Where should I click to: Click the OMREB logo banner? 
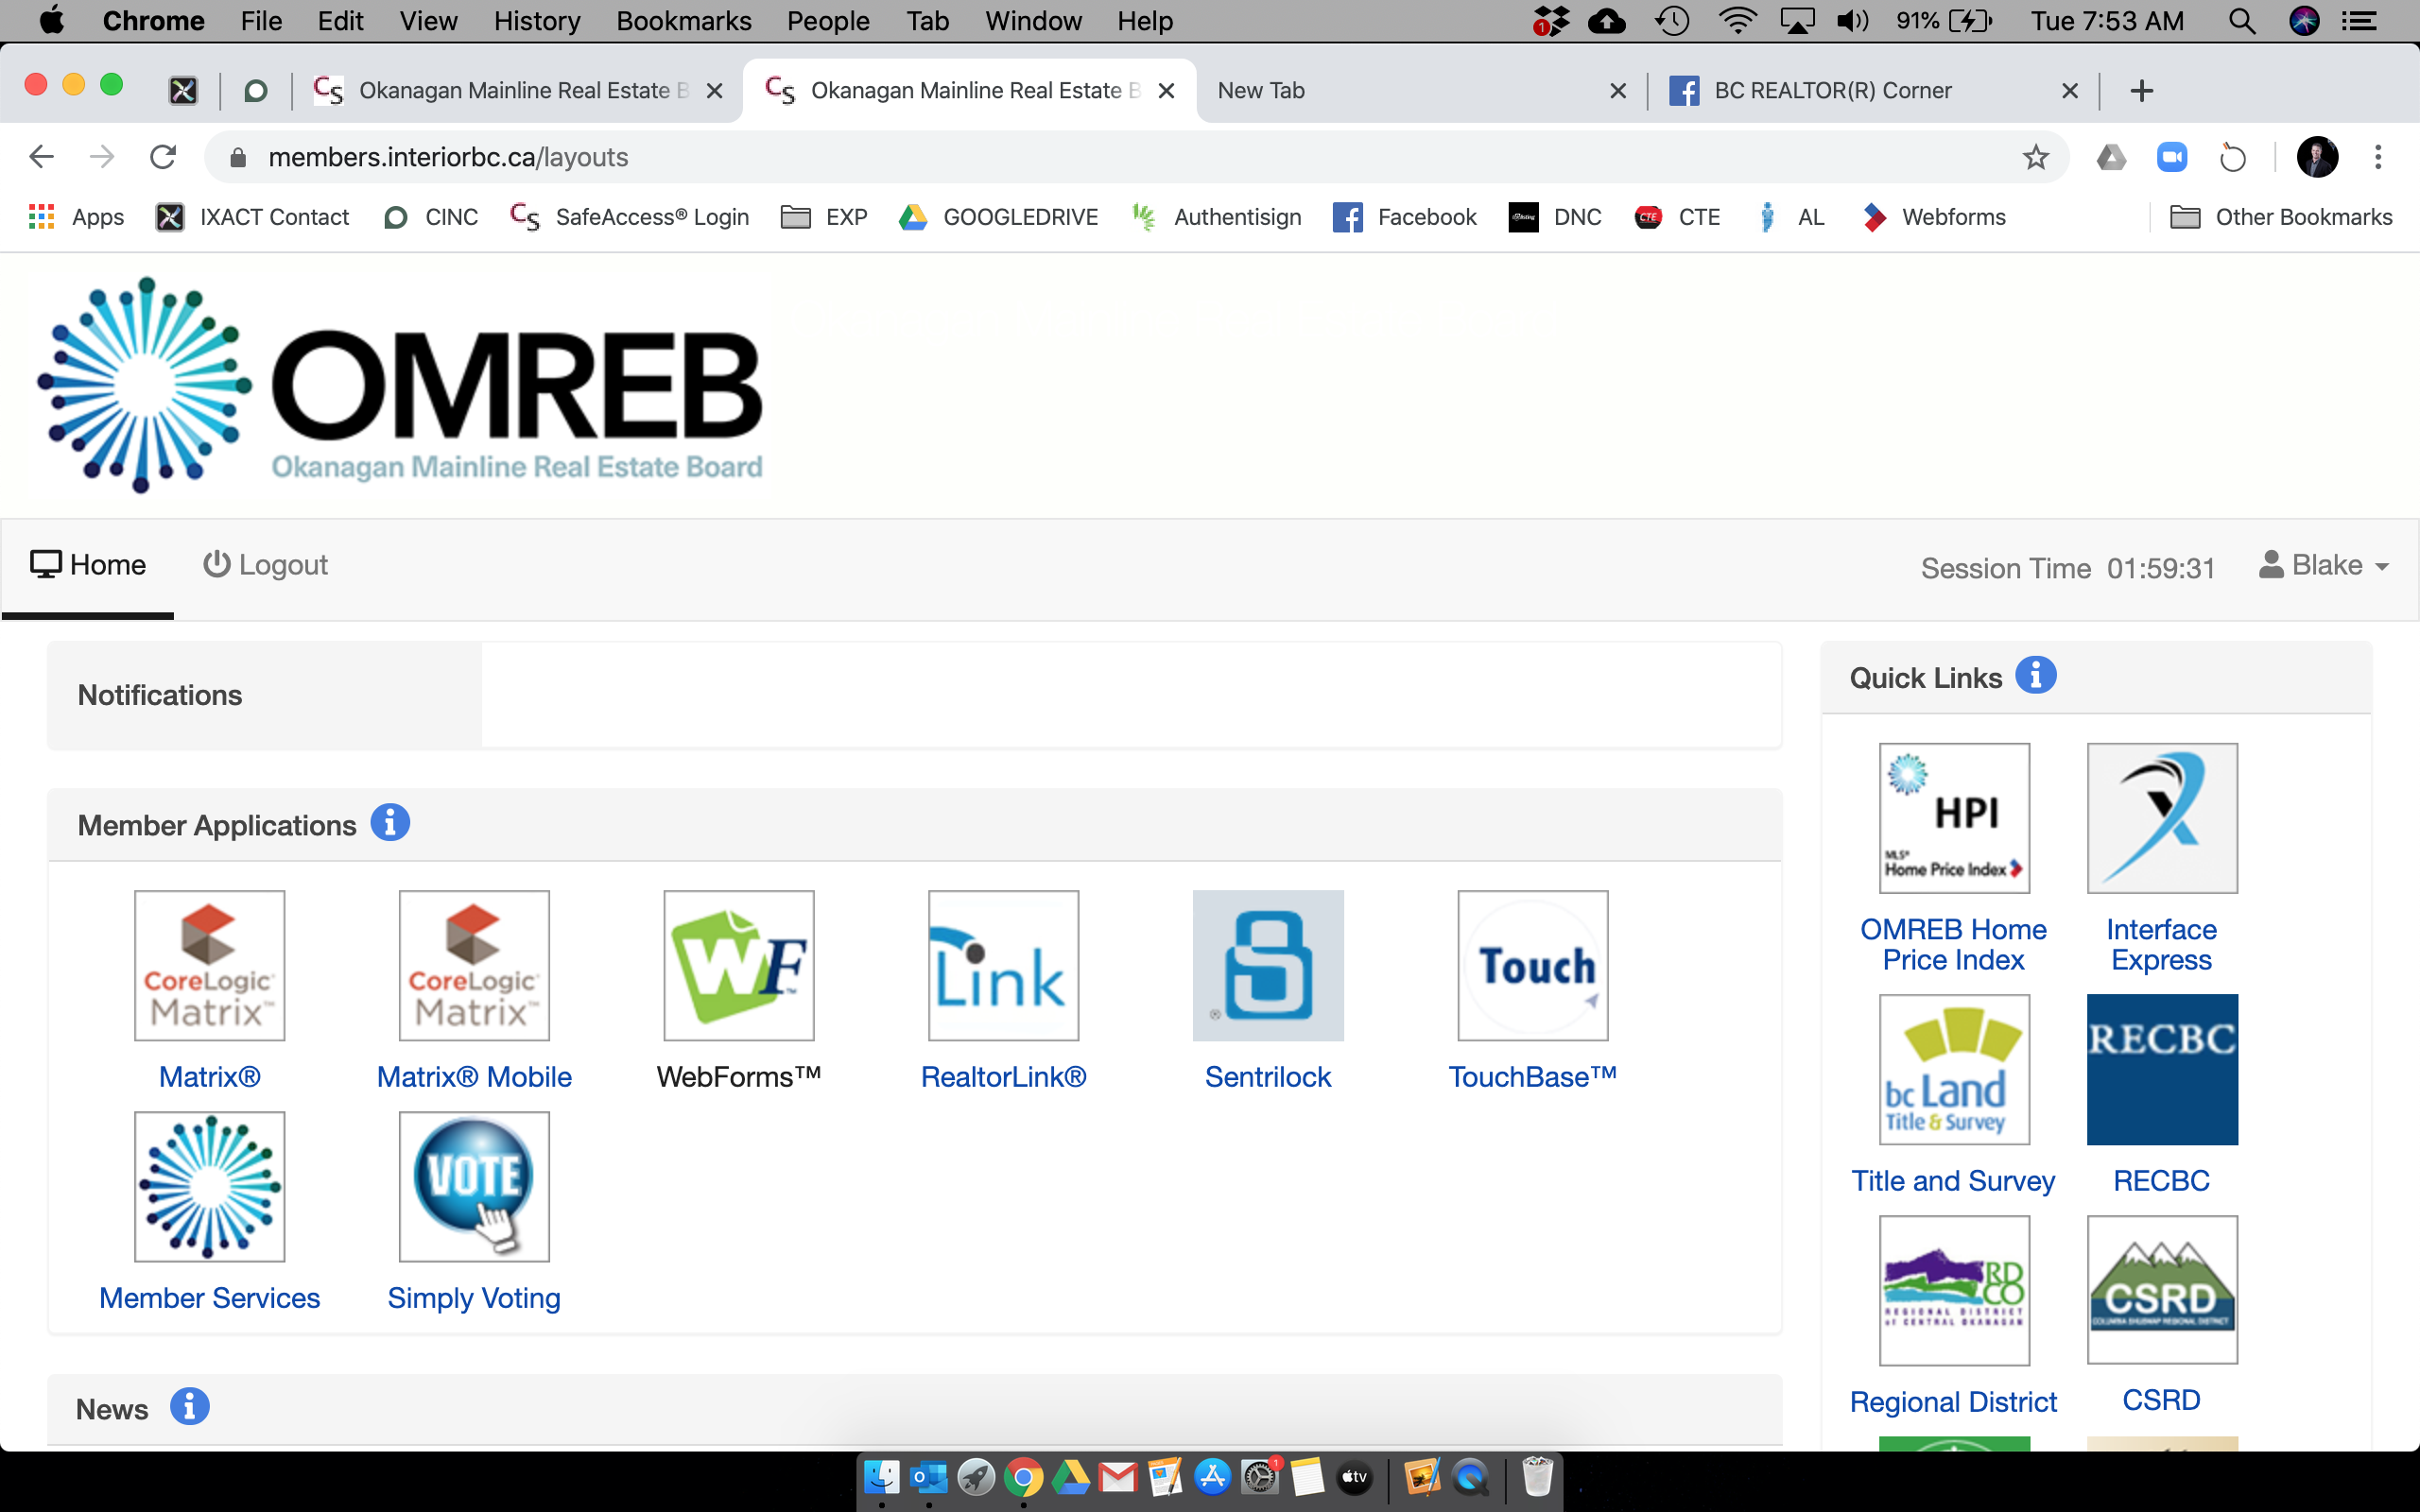[x=398, y=385]
